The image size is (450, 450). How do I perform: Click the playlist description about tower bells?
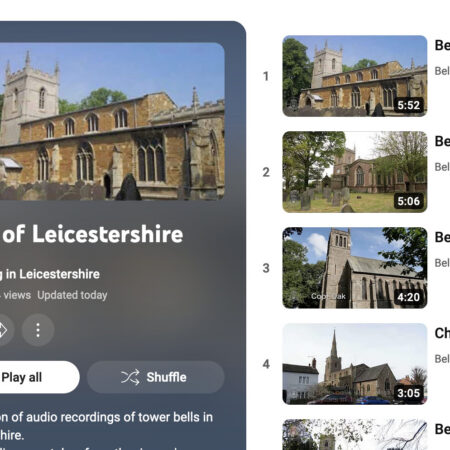click(x=106, y=426)
